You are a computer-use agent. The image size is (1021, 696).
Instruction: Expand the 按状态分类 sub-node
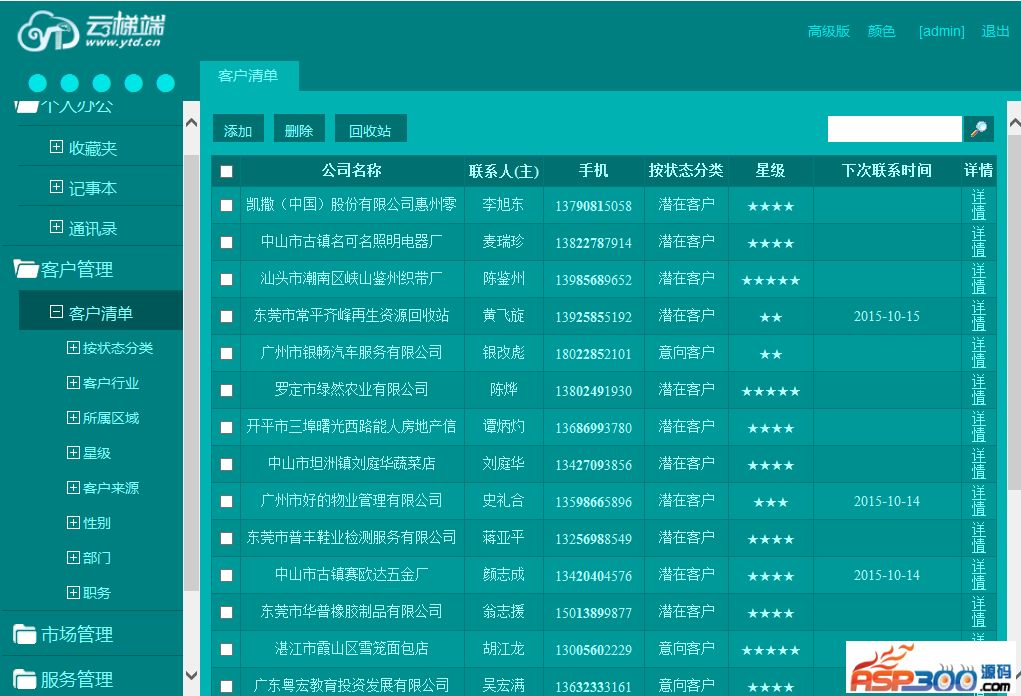[x=73, y=348]
